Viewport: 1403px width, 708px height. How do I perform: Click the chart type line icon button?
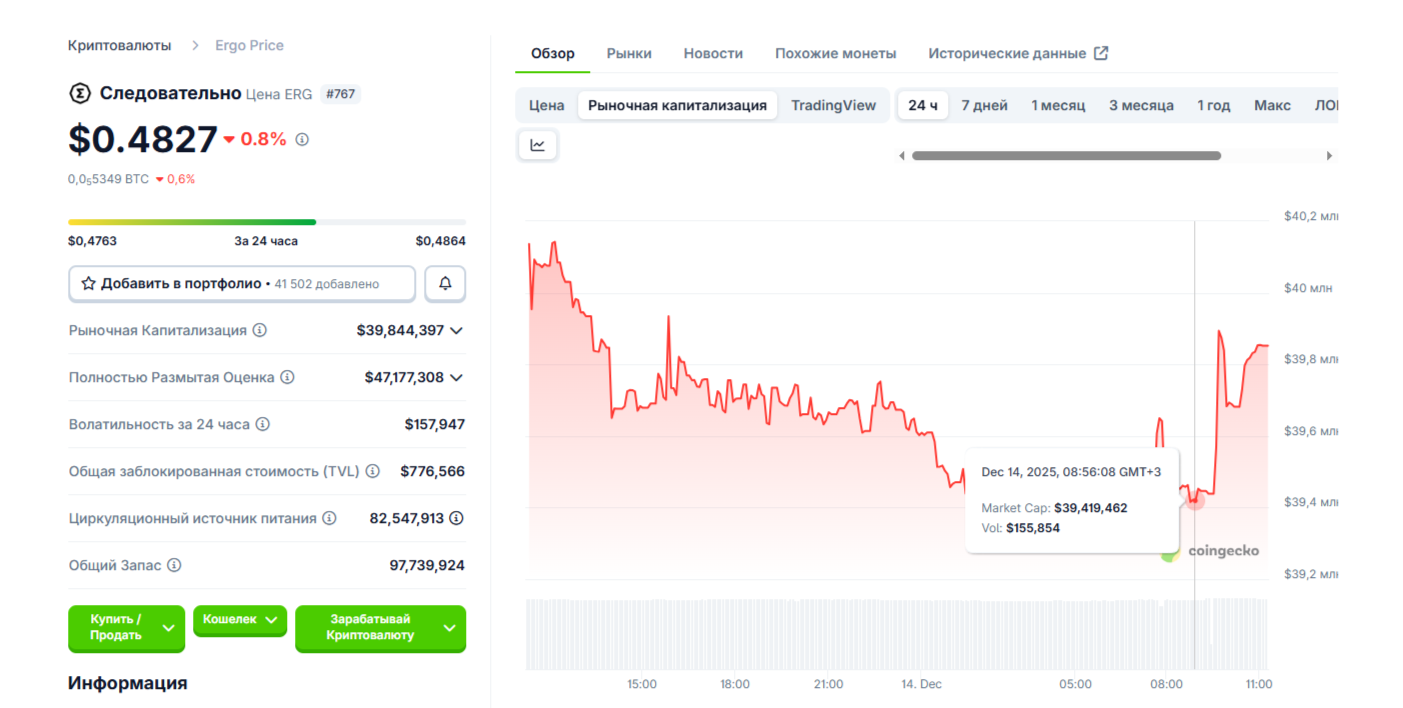click(x=537, y=145)
